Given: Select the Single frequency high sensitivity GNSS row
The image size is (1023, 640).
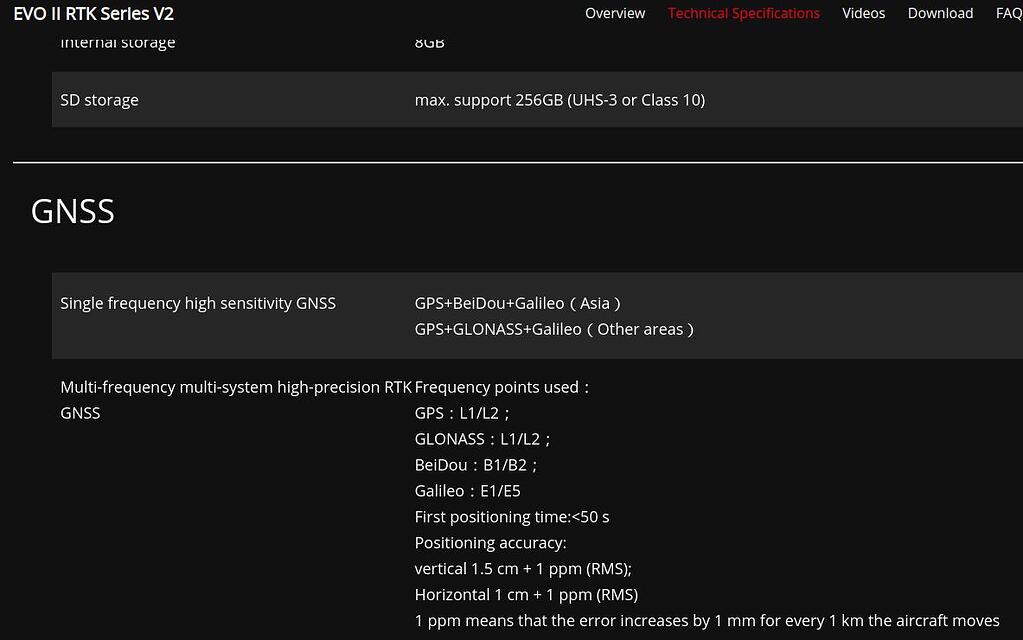Looking at the screenshot, I should [197, 303].
